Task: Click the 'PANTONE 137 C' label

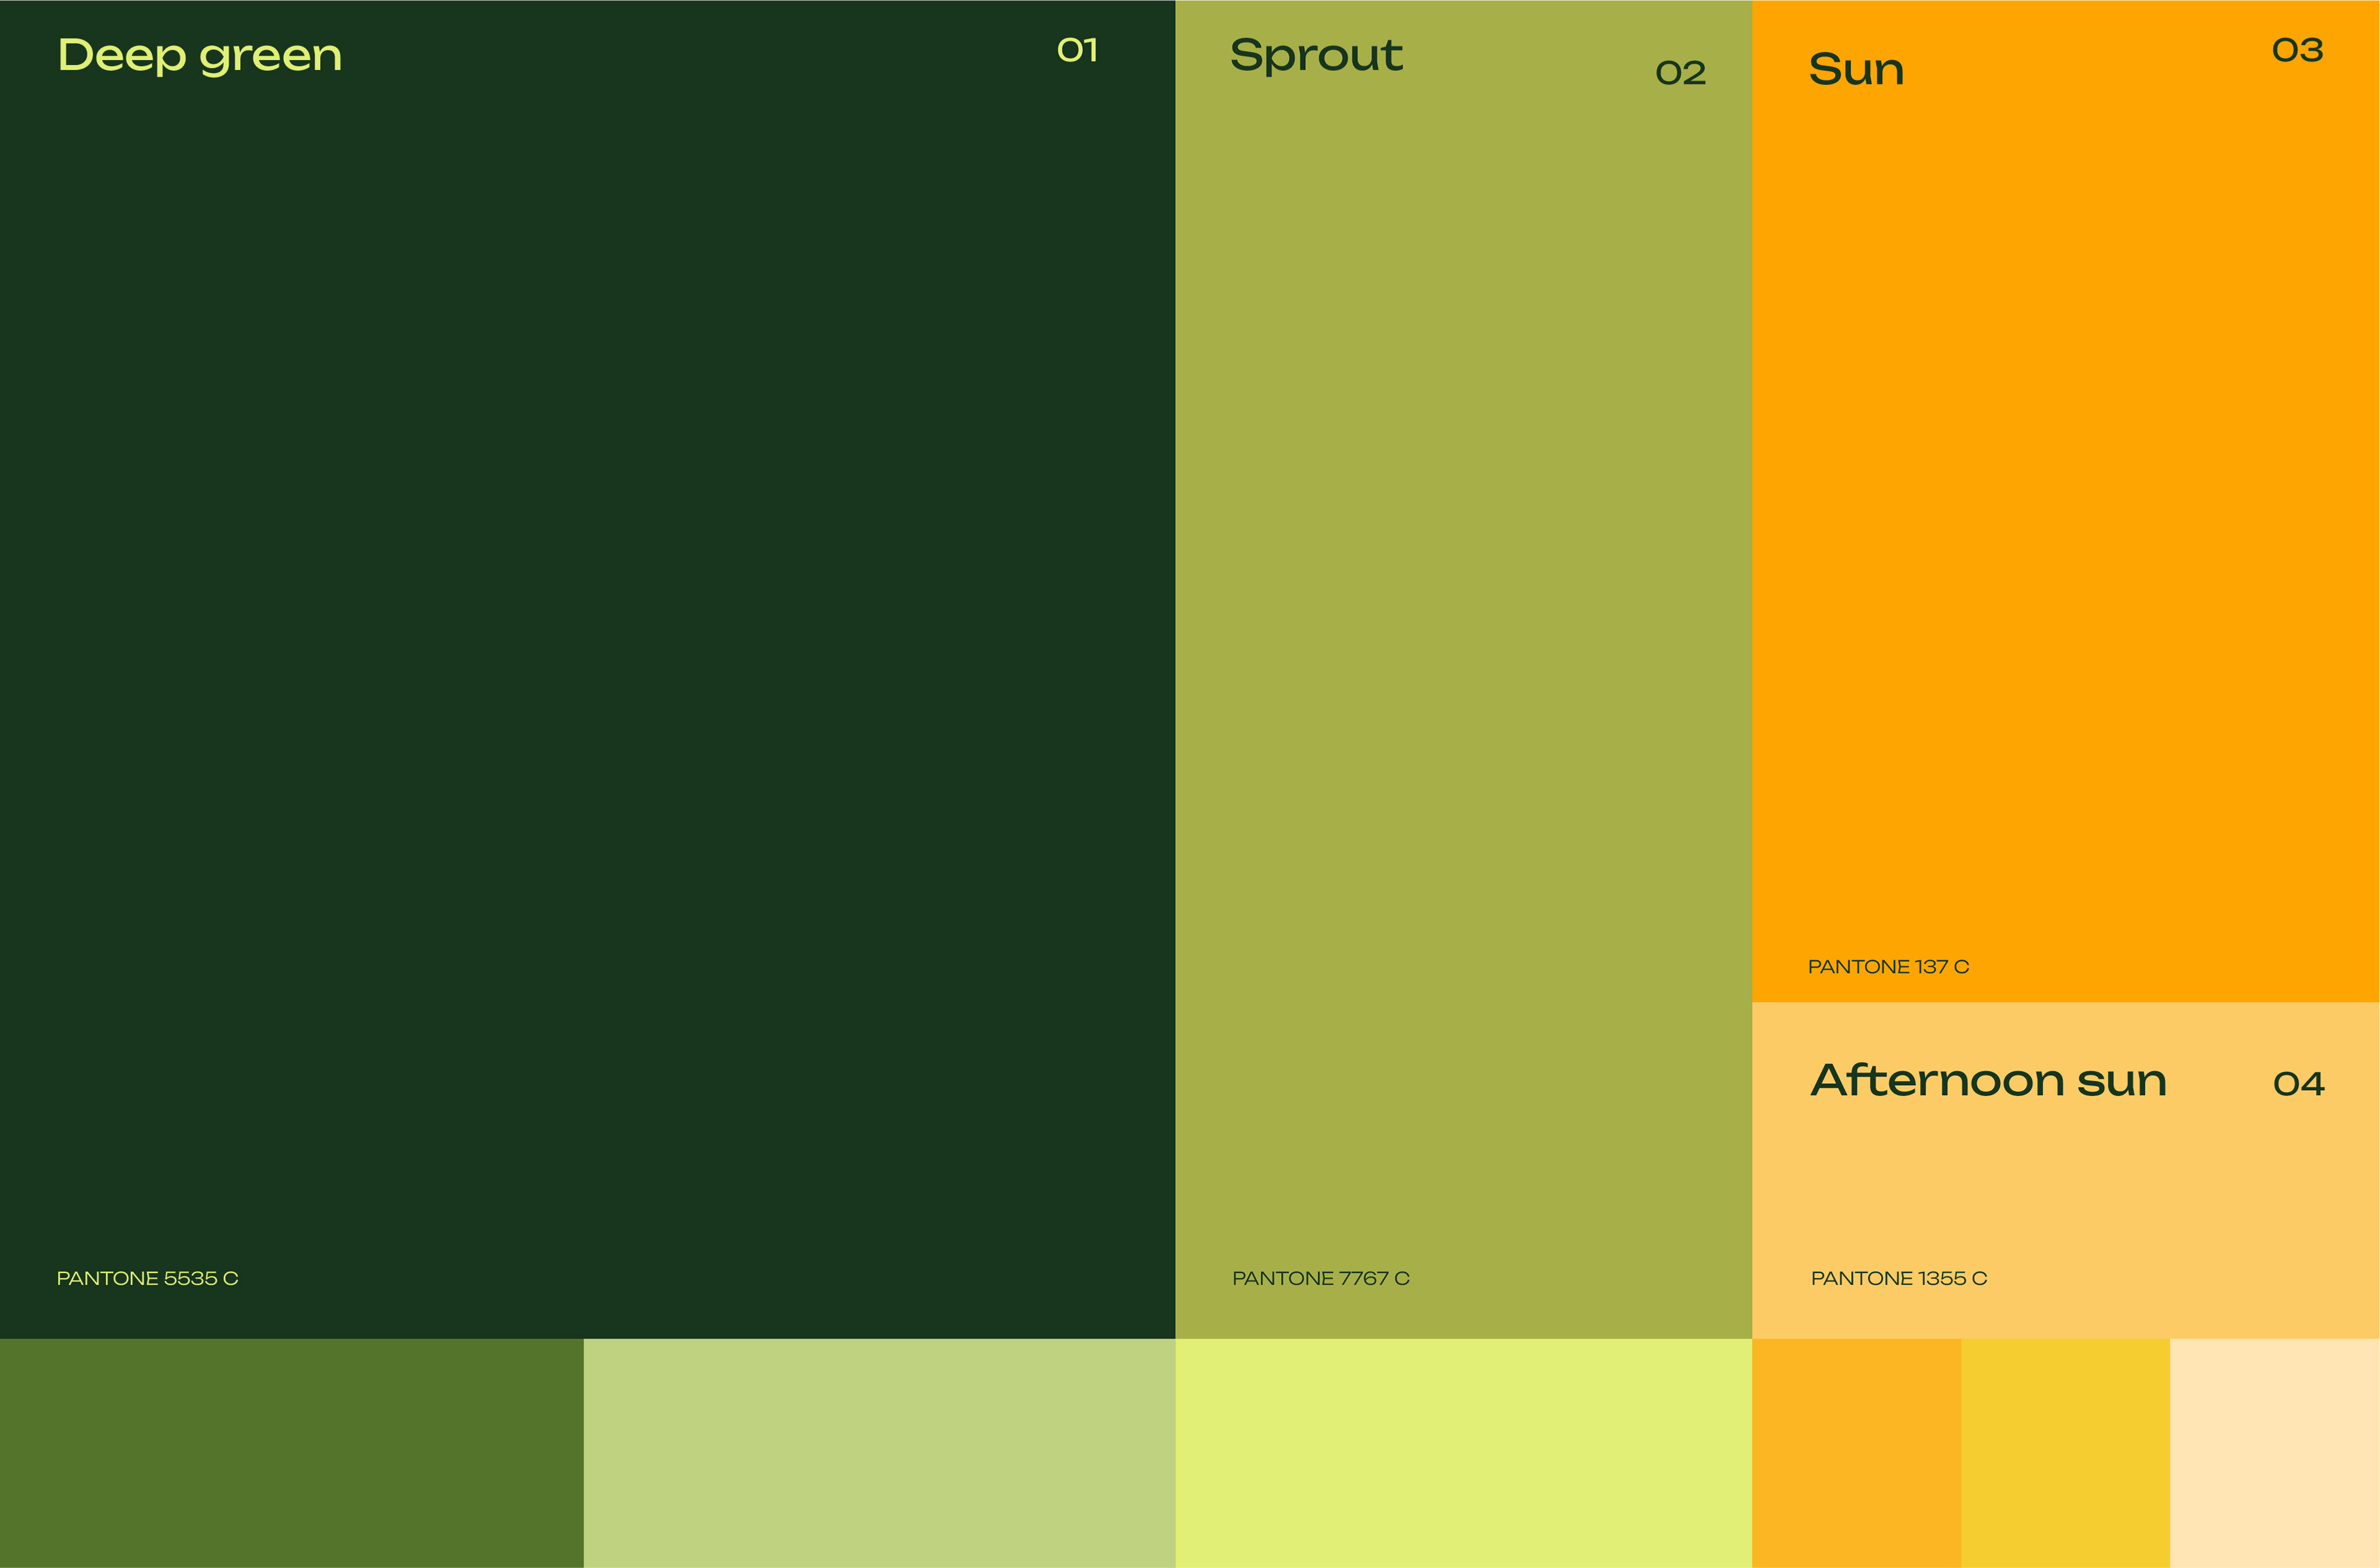Action: click(1888, 967)
